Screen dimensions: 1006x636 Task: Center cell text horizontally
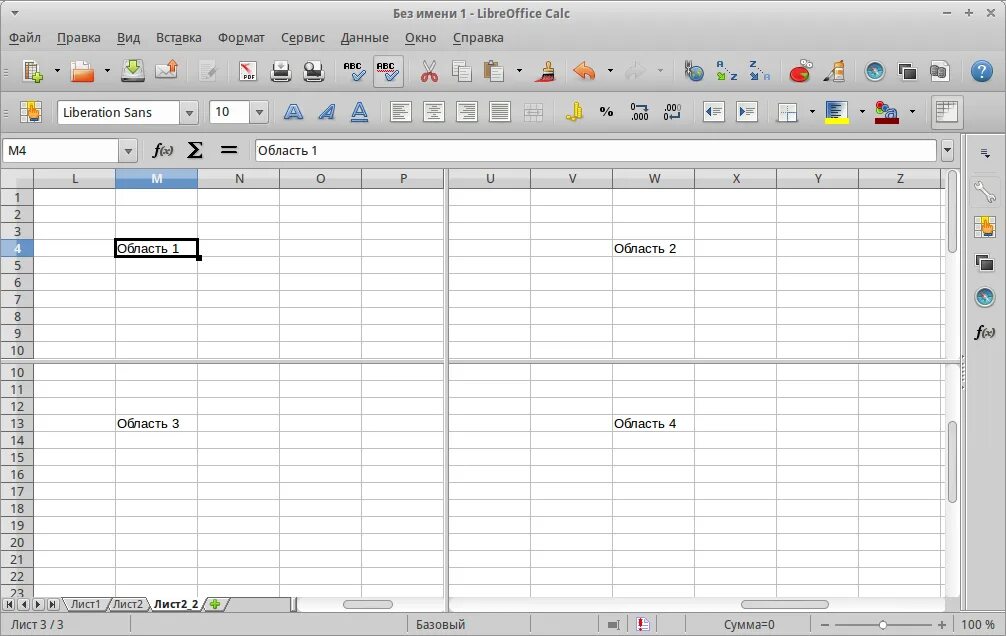pos(434,112)
